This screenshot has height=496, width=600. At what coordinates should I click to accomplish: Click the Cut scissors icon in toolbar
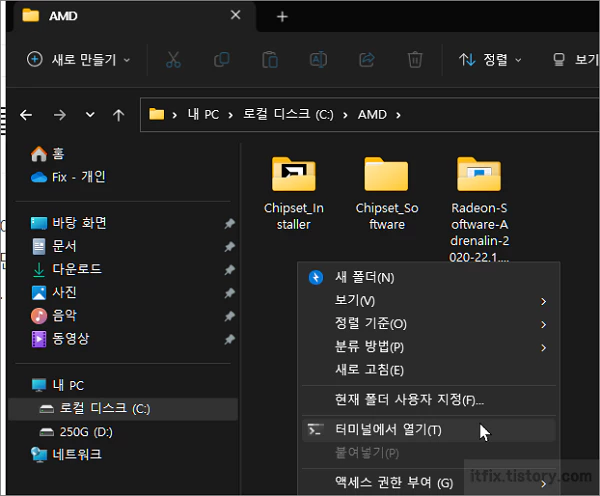pyautogui.click(x=173, y=60)
